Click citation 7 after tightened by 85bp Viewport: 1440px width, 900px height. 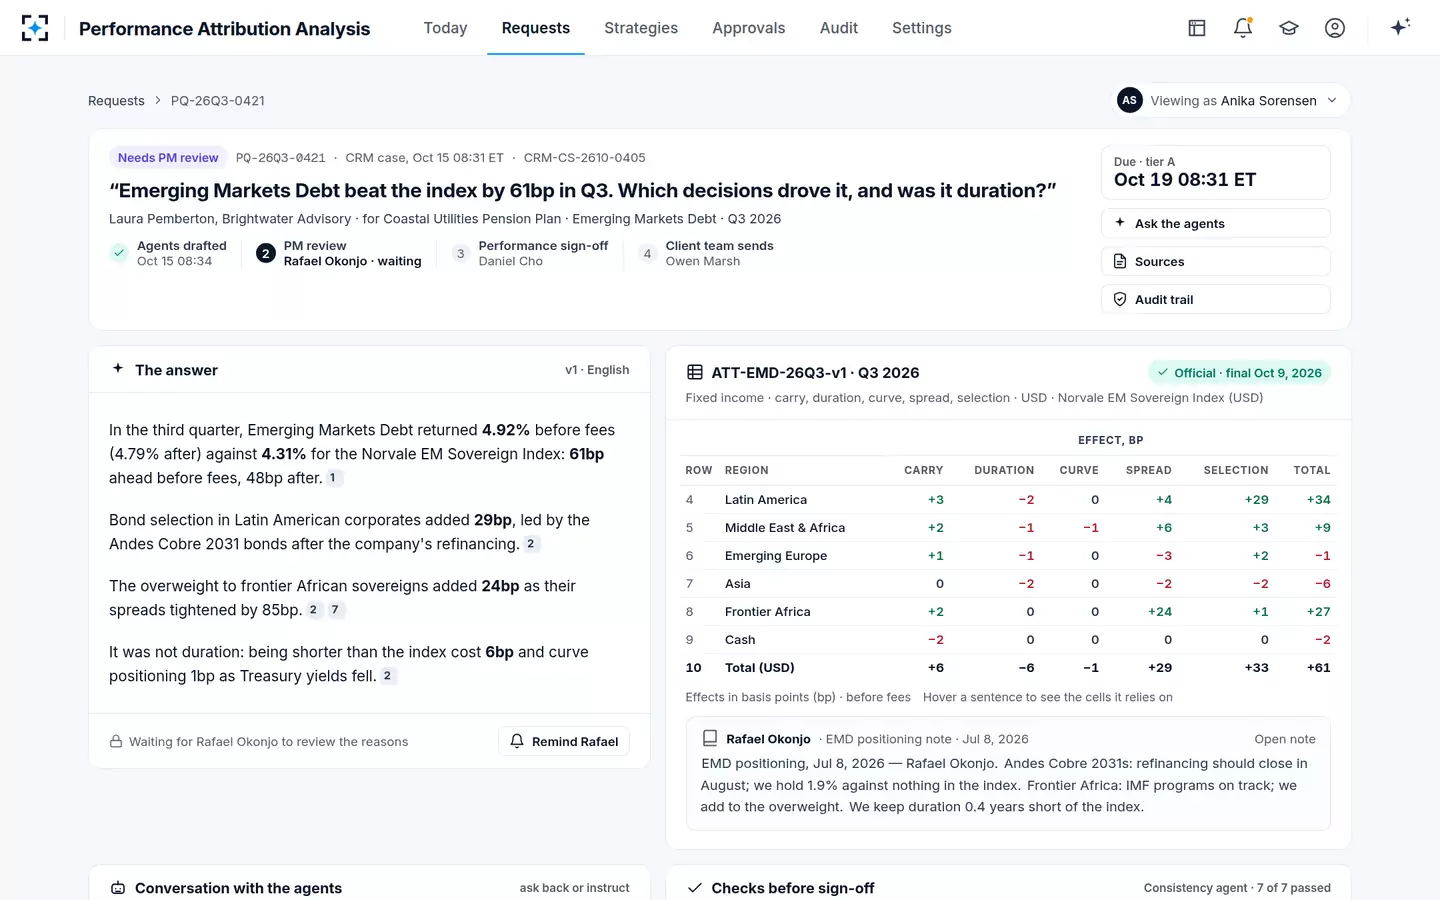pyautogui.click(x=335, y=610)
